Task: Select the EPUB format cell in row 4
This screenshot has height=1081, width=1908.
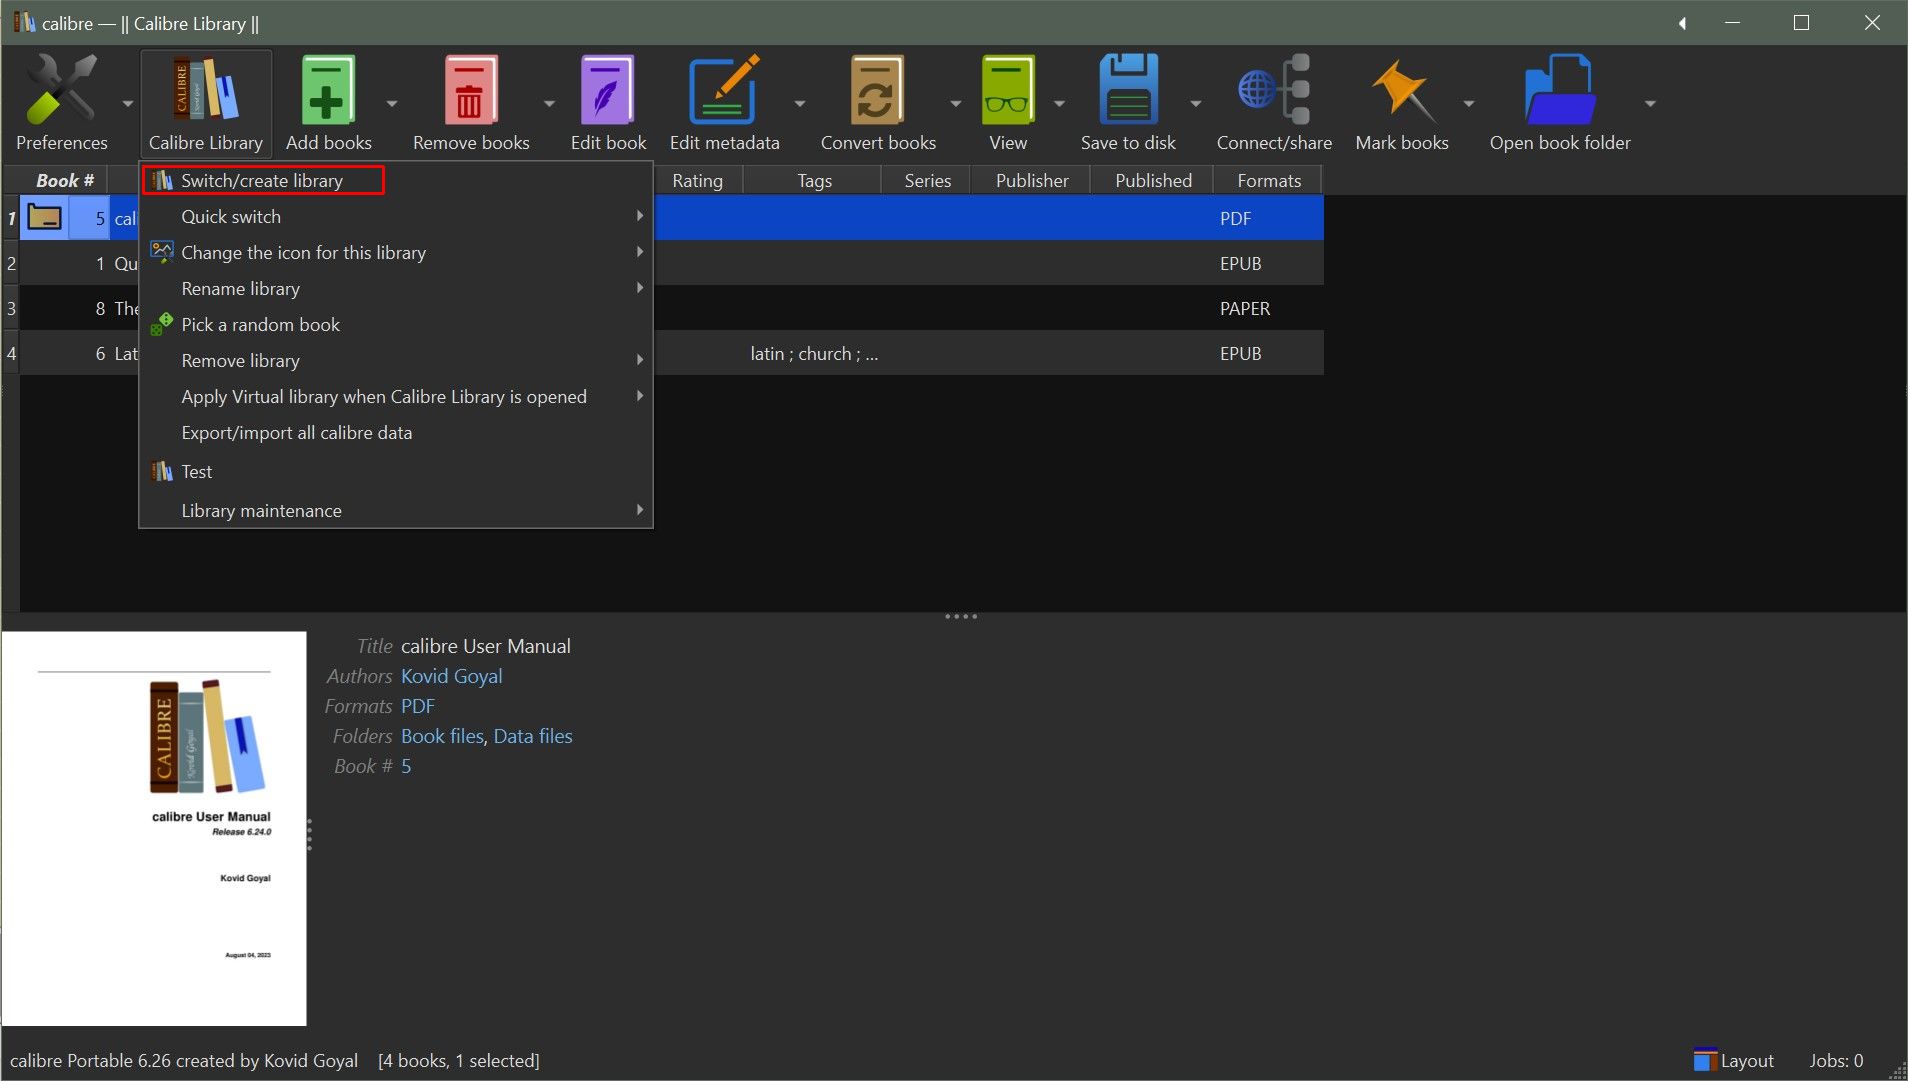Action: coord(1268,353)
